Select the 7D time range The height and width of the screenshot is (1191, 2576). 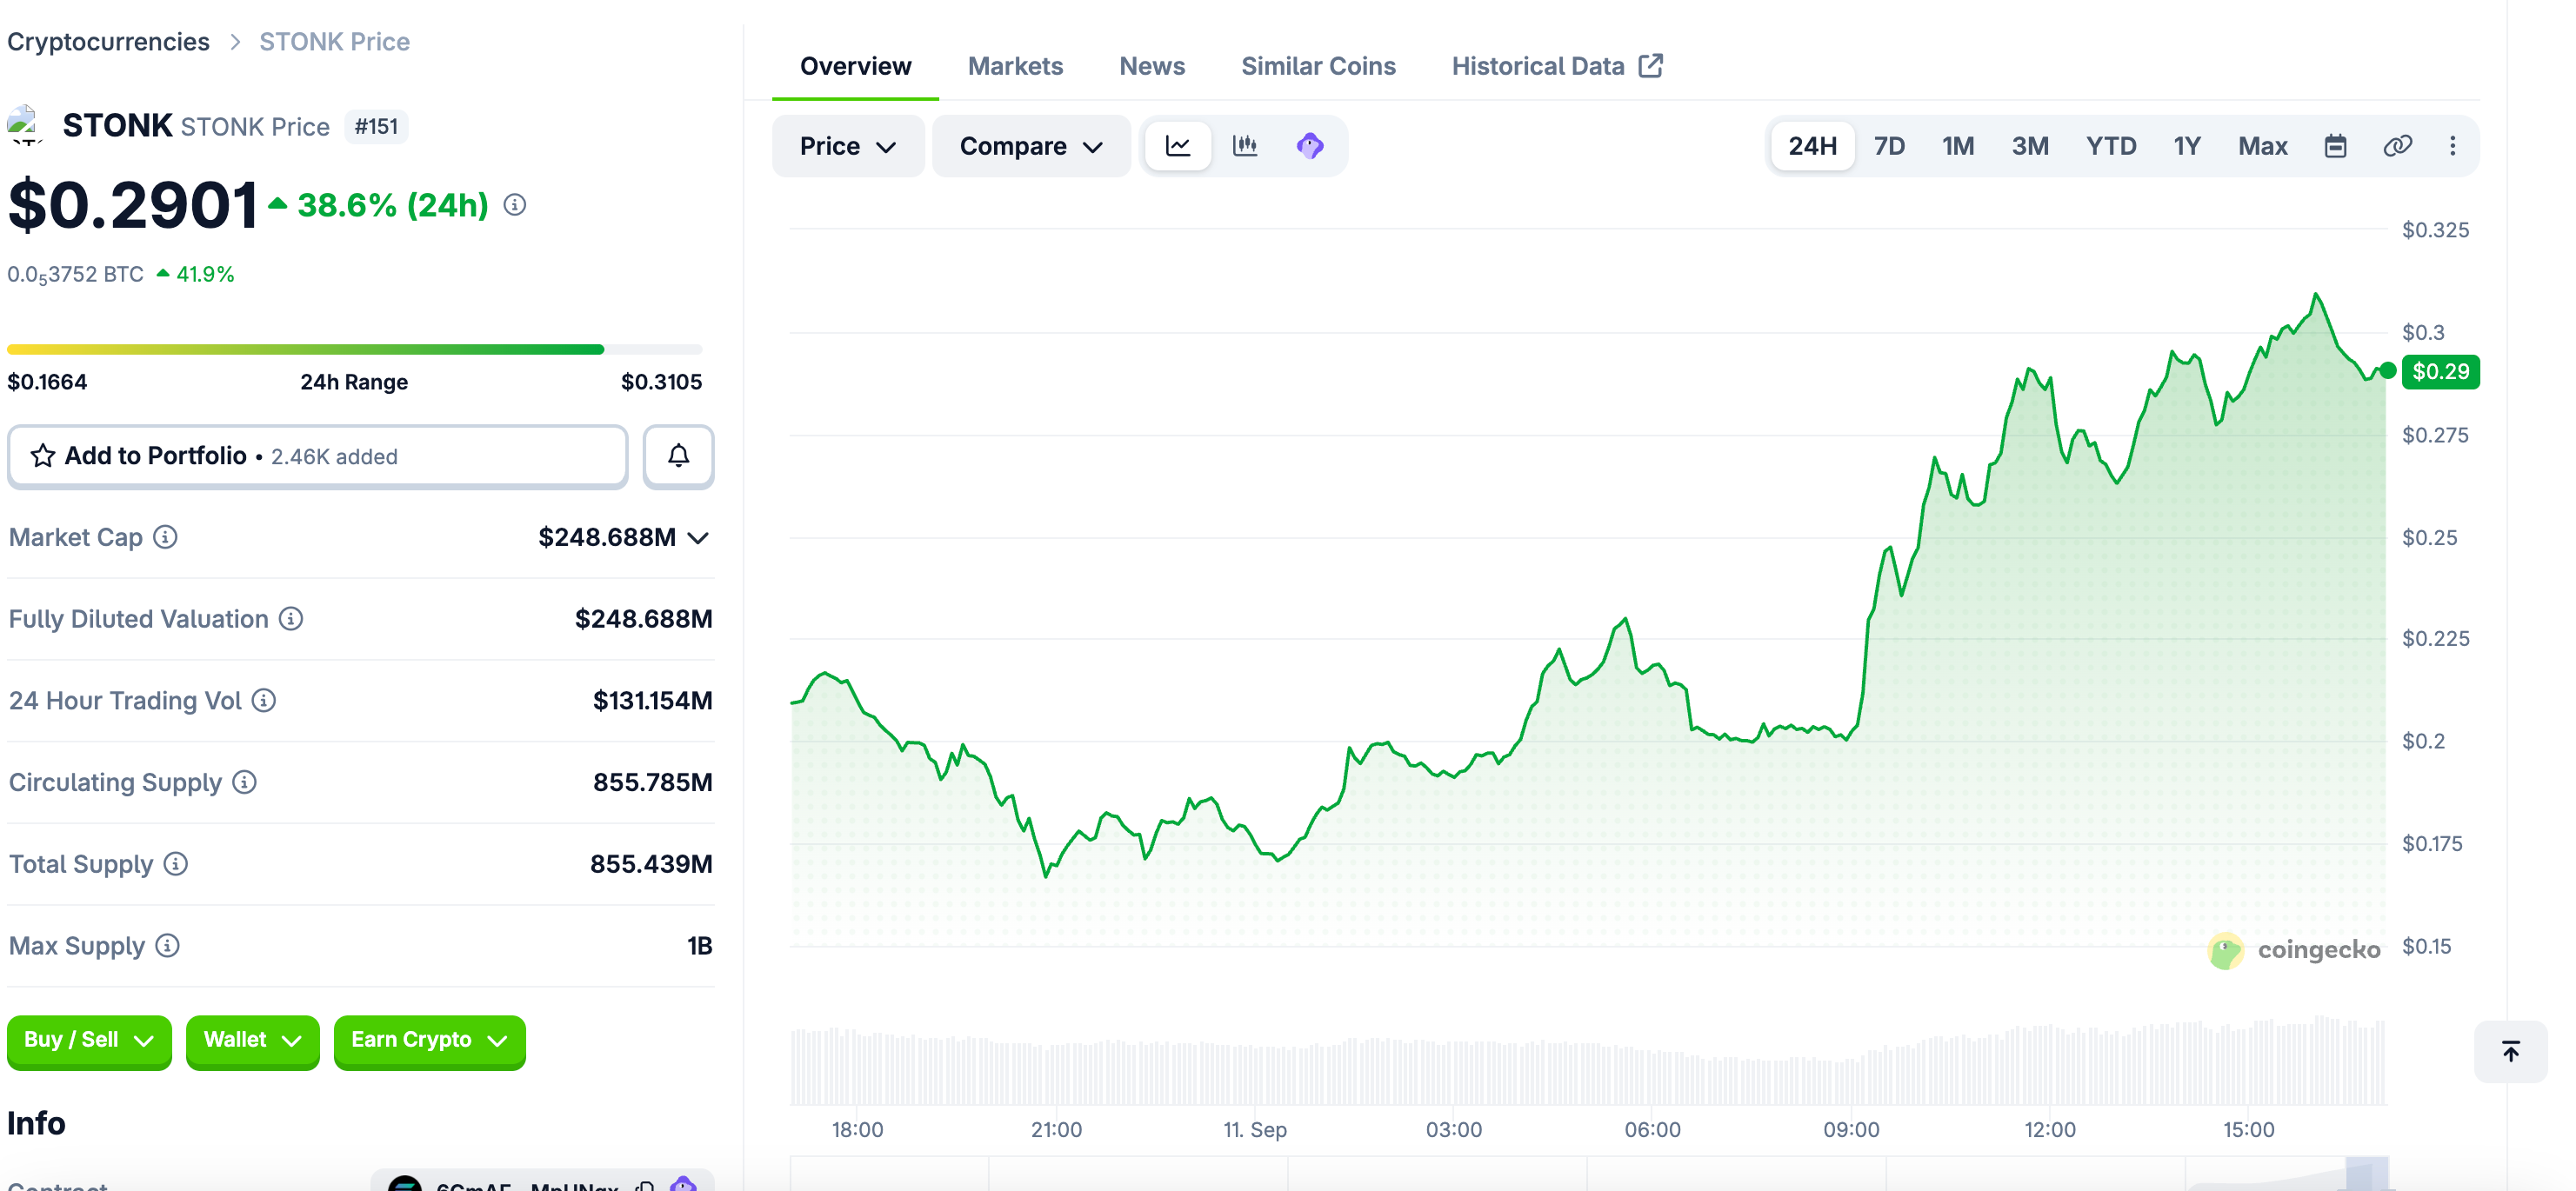pos(1889,146)
